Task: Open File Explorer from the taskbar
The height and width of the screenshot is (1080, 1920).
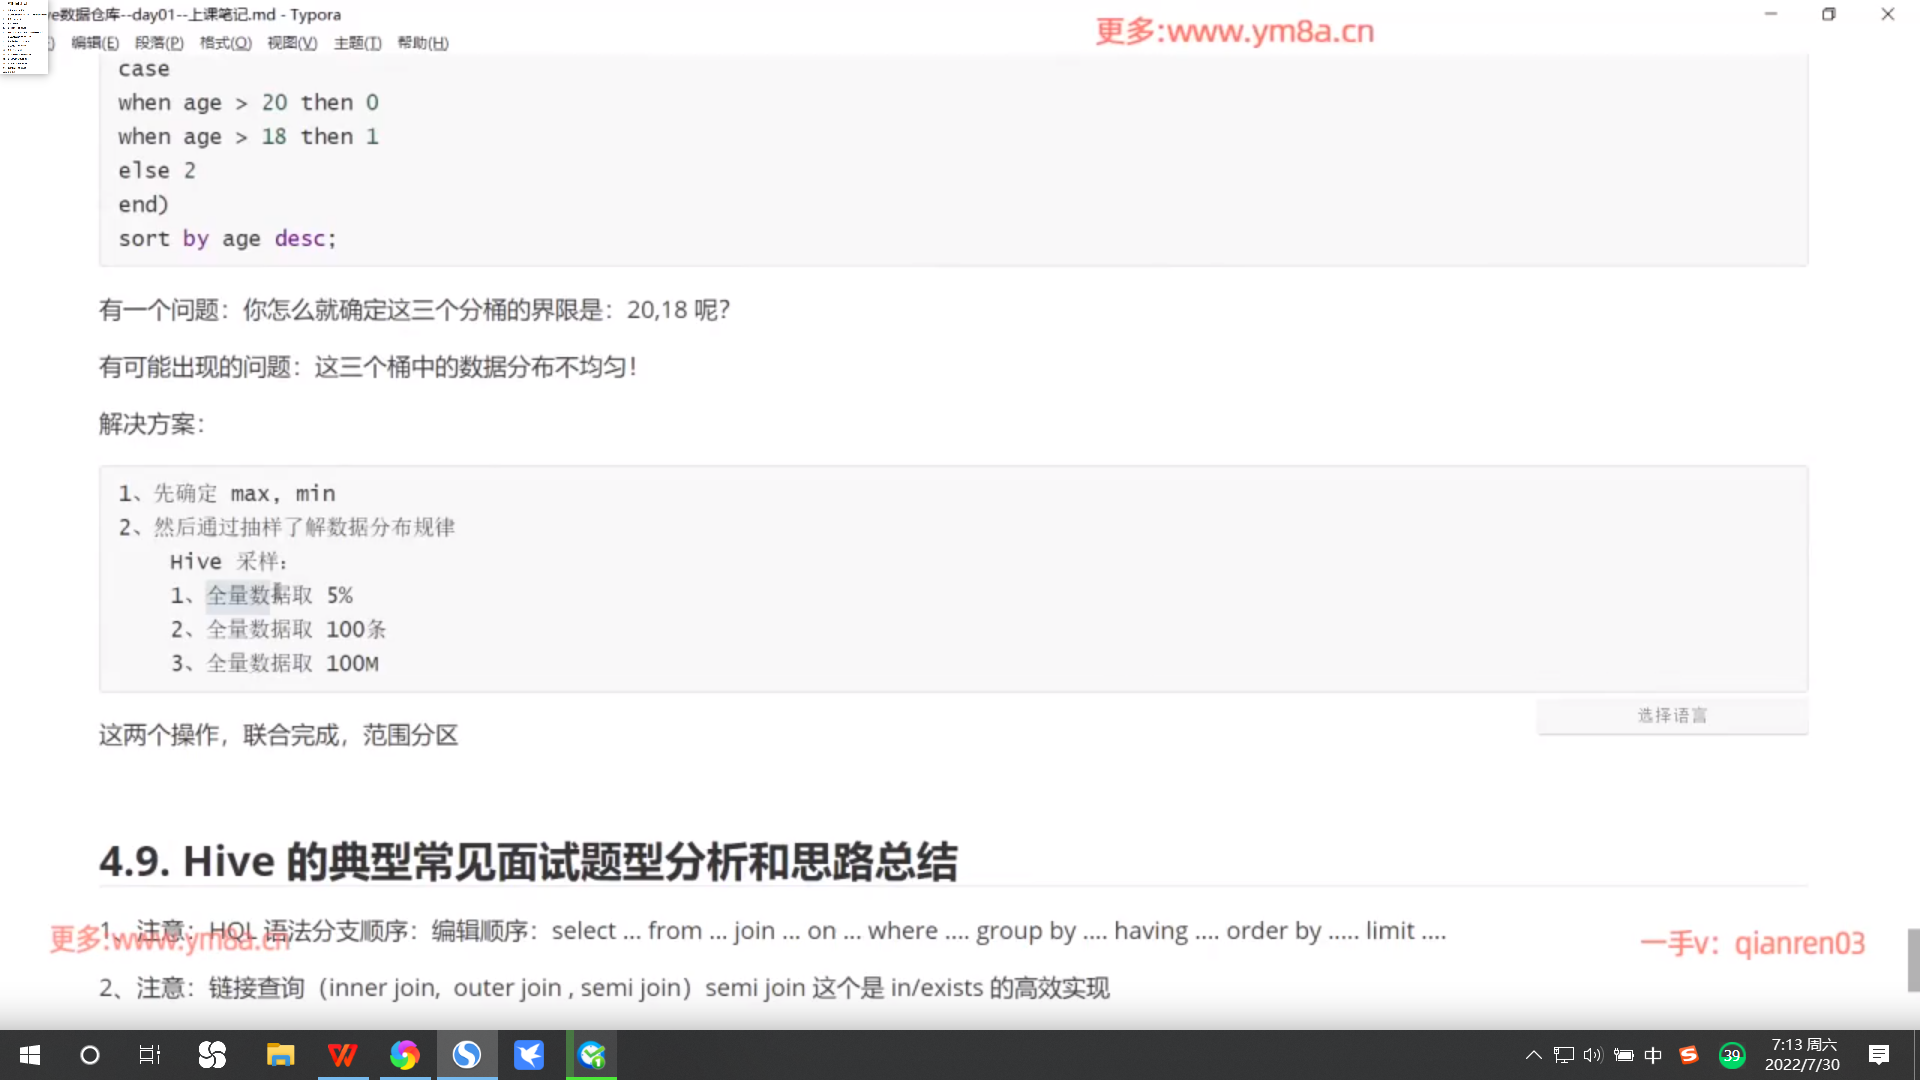Action: click(280, 1055)
